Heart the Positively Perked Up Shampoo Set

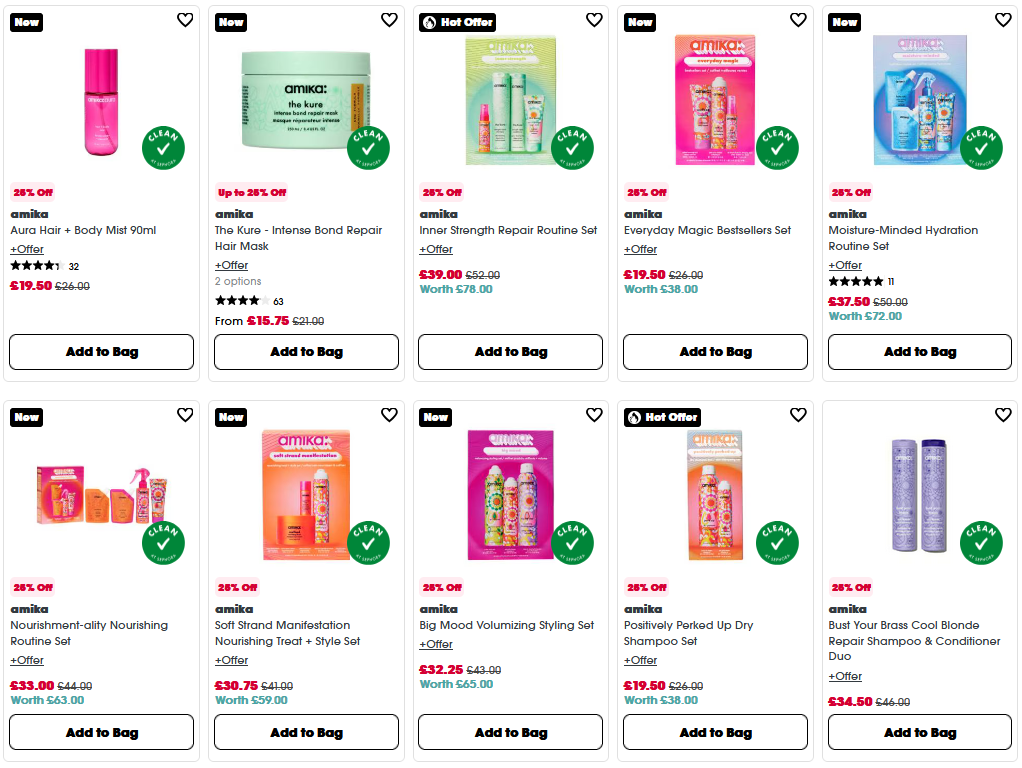(798, 415)
